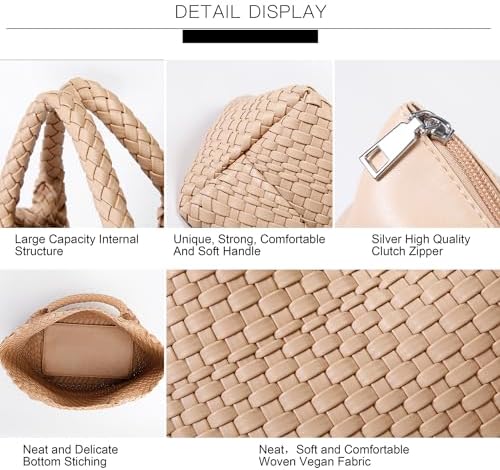Viewport: 500px width, 470px height.
Task: Click the Unique, Strong, Comfortable handle caption
Action: coord(249,245)
